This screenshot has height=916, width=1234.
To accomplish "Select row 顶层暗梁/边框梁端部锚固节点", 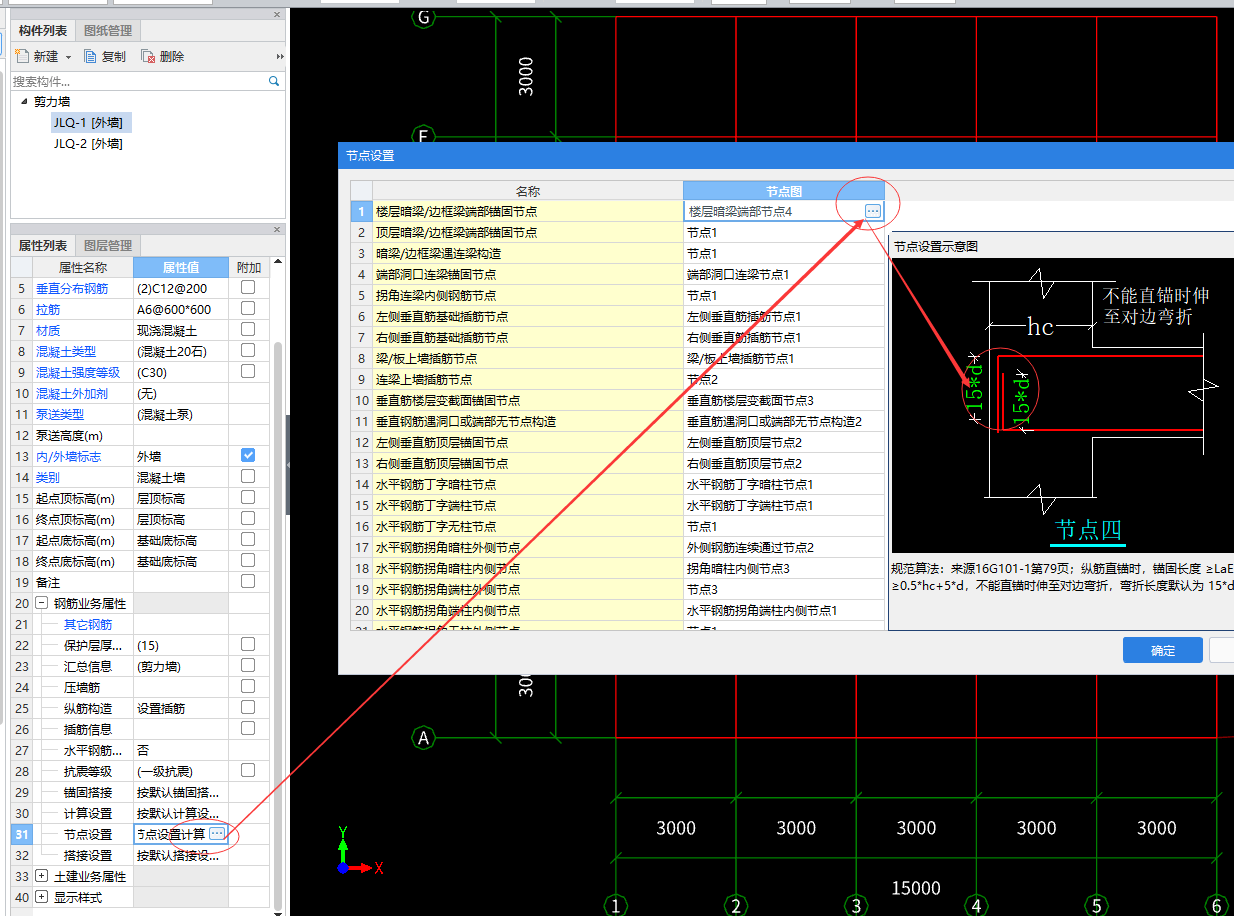I will pyautogui.click(x=528, y=232).
